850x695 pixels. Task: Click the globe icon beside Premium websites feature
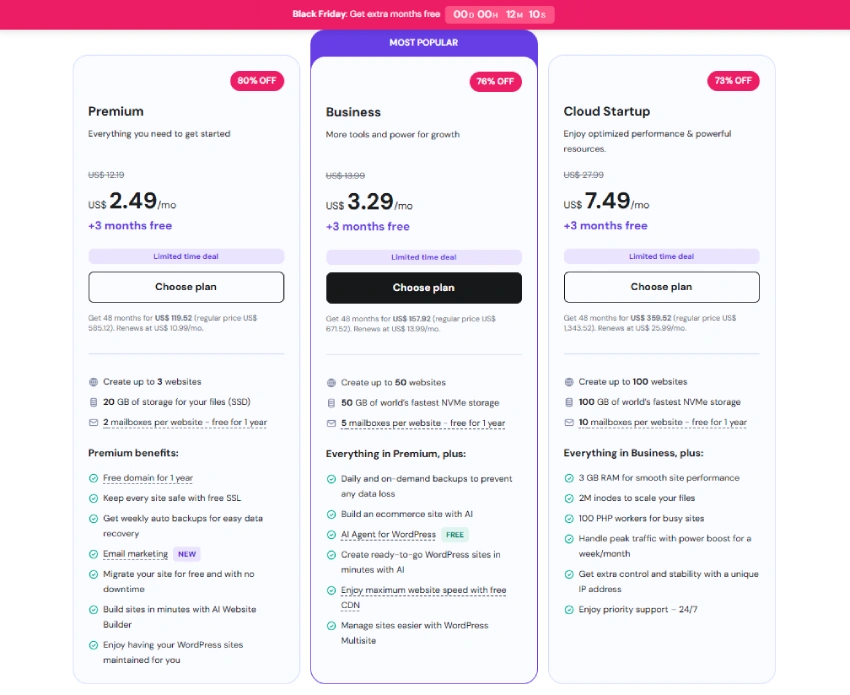pos(95,381)
